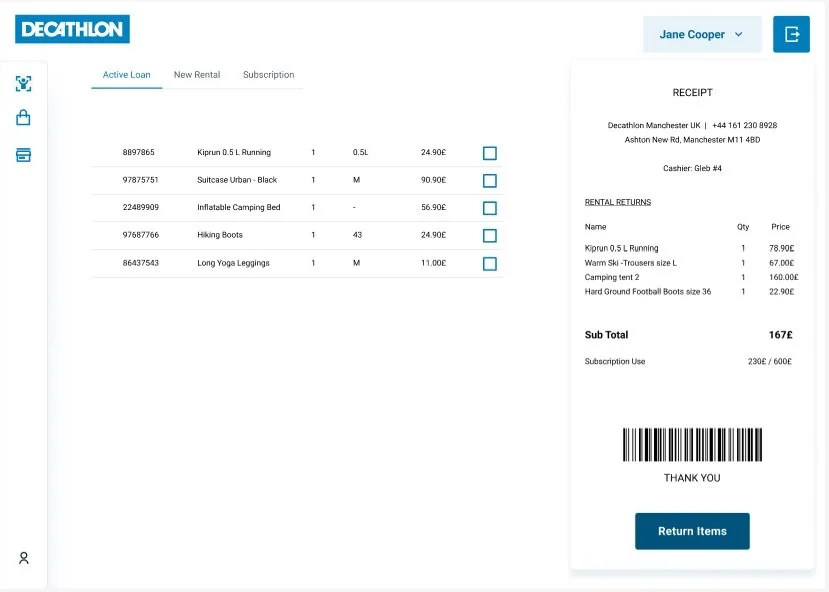Click the 11.00£ price
The height and width of the screenshot is (592, 829).
tap(434, 263)
